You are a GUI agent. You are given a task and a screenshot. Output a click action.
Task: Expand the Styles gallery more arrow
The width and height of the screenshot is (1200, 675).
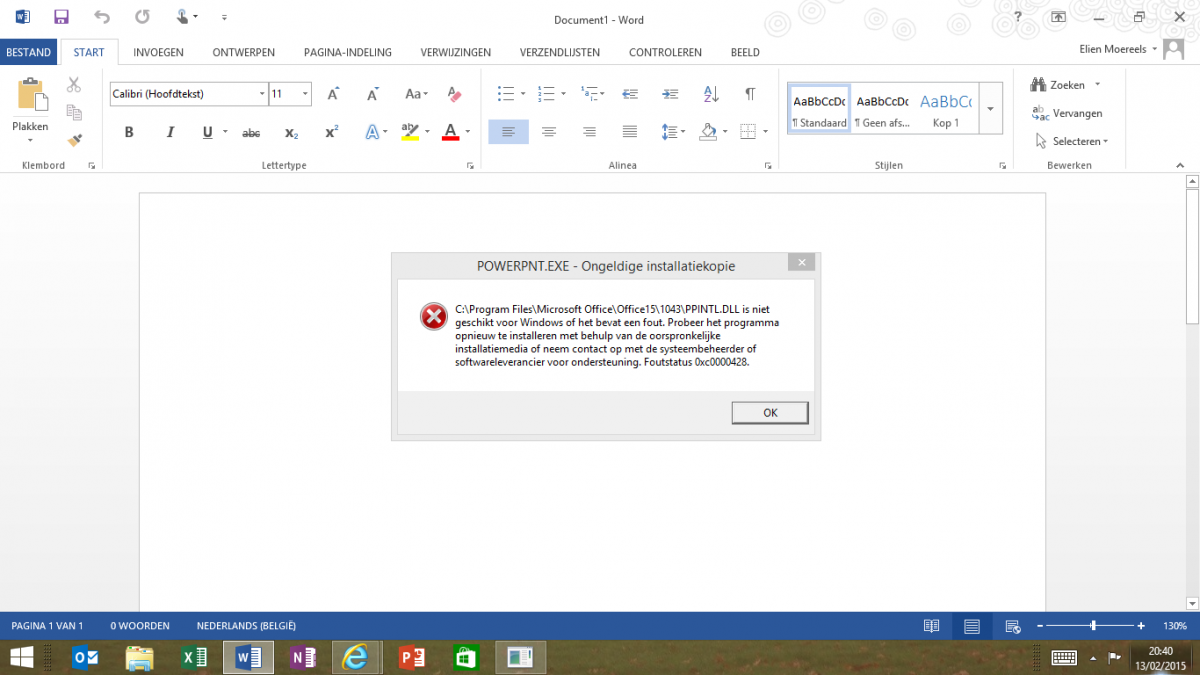[990, 108]
